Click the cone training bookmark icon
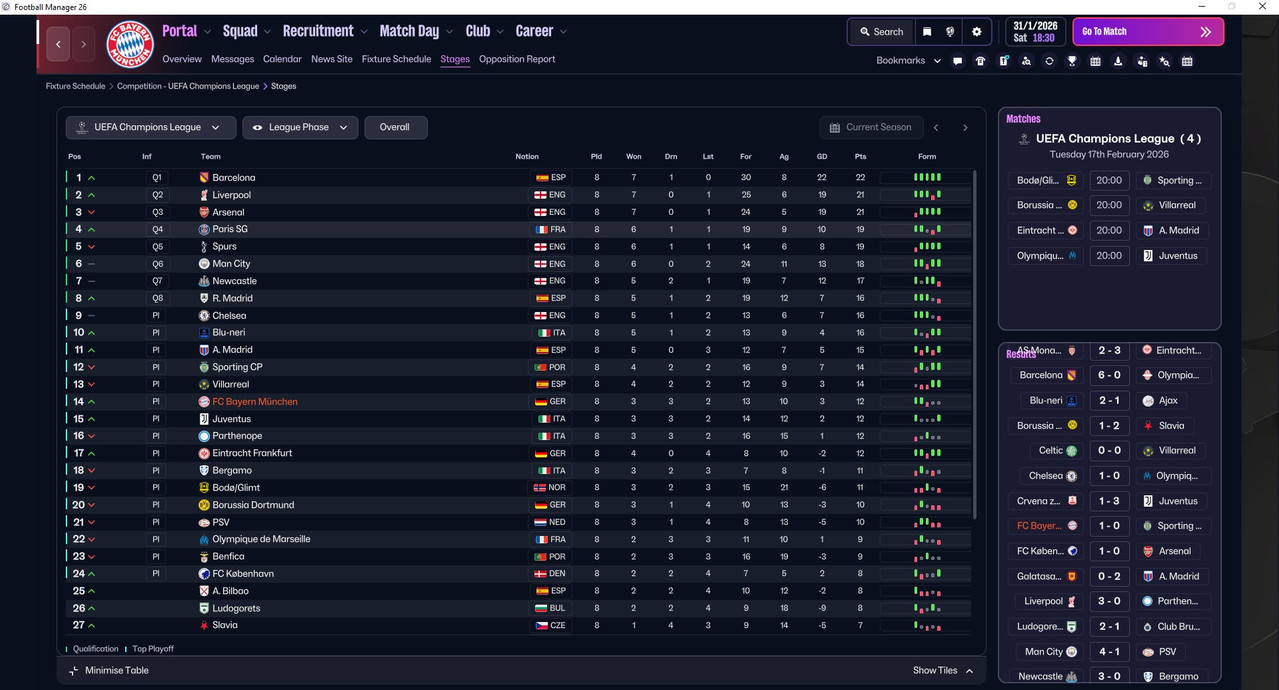 pyautogui.click(x=1118, y=61)
